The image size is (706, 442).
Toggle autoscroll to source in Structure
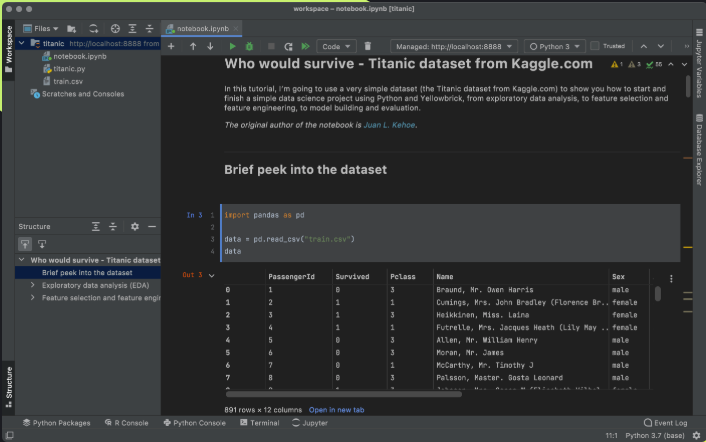point(25,244)
